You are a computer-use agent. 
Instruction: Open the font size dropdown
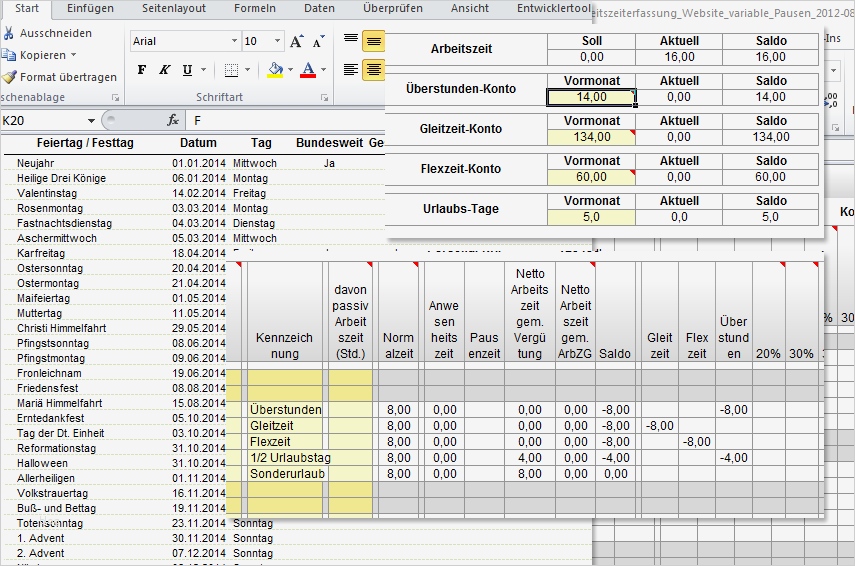pos(277,42)
